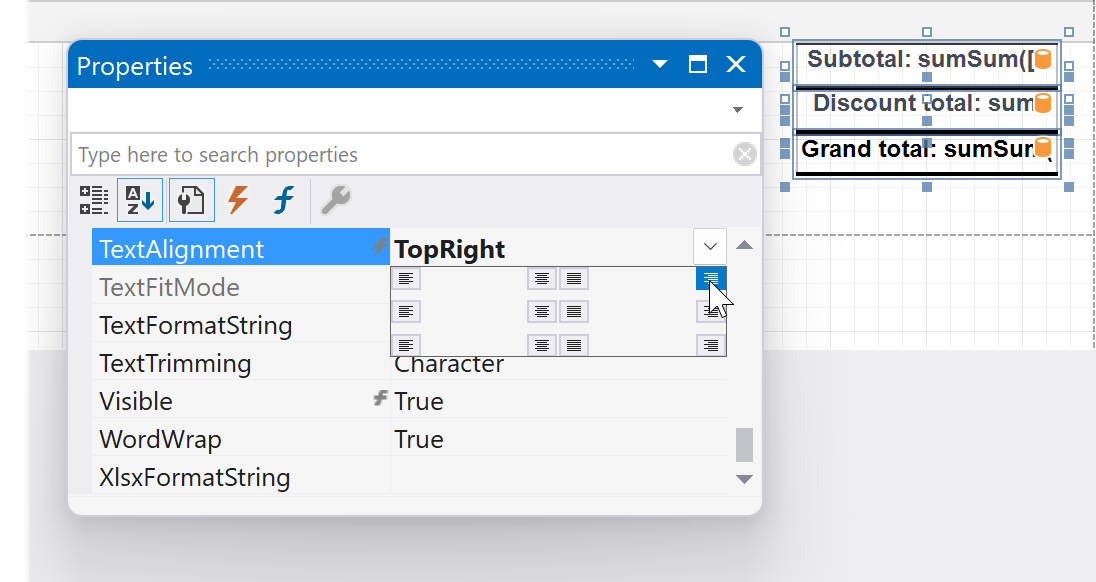Open the Expressions view via italic f icon
This screenshot has width=1096, height=582.
[283, 199]
